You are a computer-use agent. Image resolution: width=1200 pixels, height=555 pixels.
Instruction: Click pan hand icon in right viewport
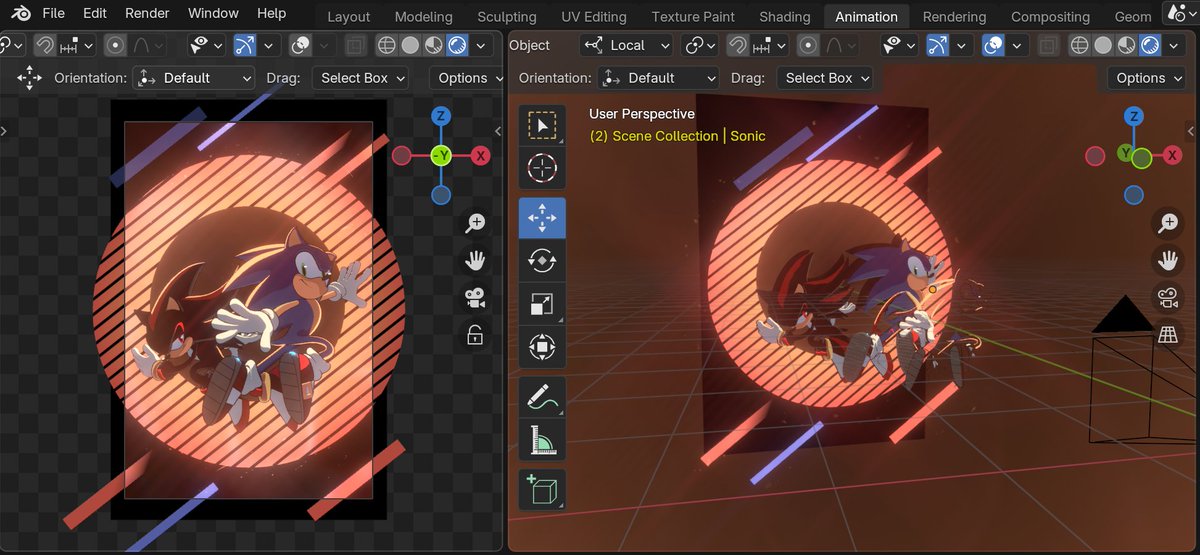point(1167,261)
